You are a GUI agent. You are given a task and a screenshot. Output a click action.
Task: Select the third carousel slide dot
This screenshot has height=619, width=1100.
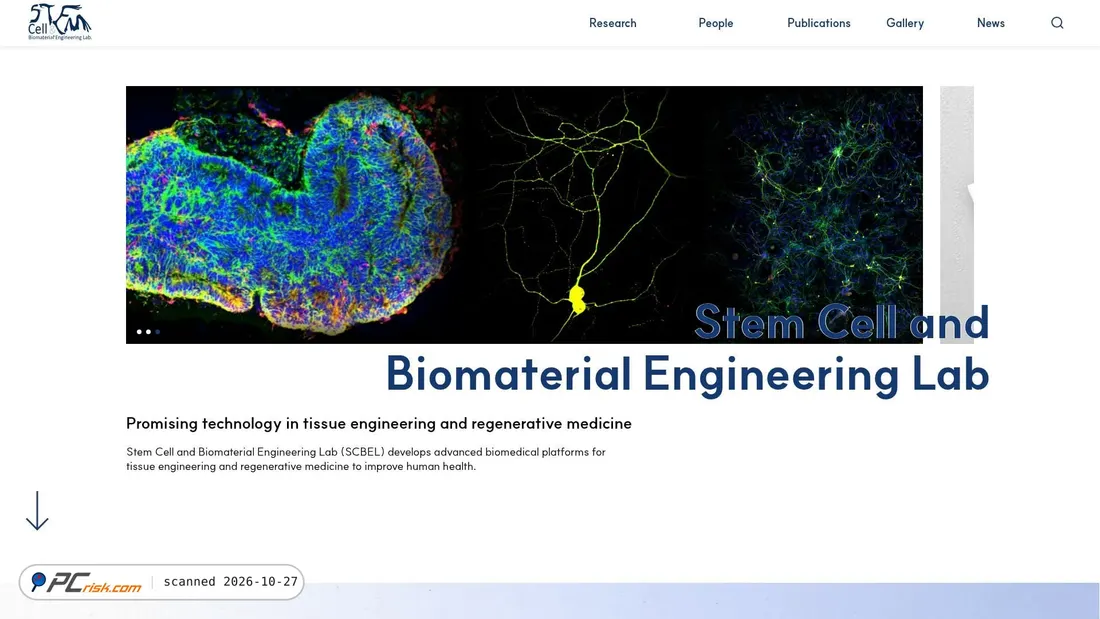point(158,332)
